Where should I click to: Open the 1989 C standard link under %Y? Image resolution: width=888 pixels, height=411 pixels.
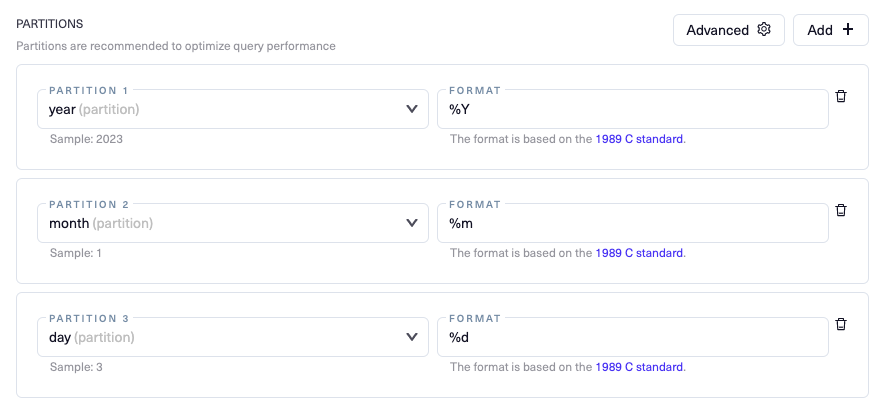(x=639, y=139)
